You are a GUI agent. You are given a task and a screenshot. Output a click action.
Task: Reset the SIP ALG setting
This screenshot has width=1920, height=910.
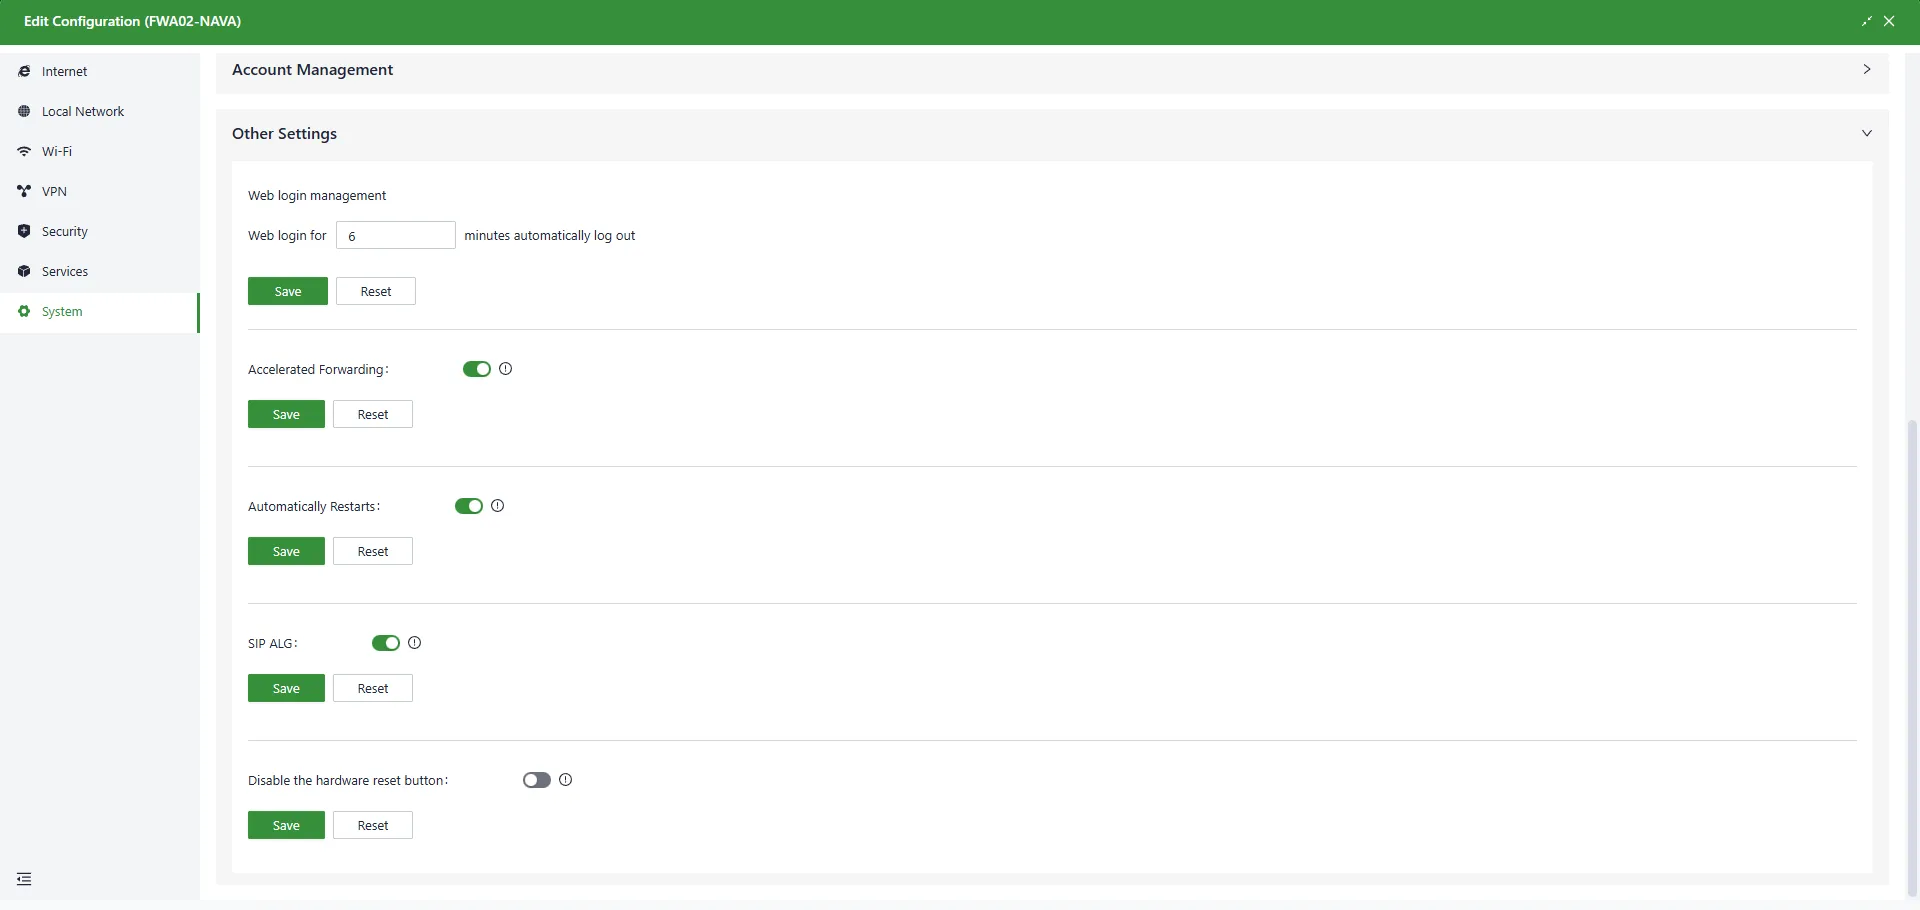373,688
